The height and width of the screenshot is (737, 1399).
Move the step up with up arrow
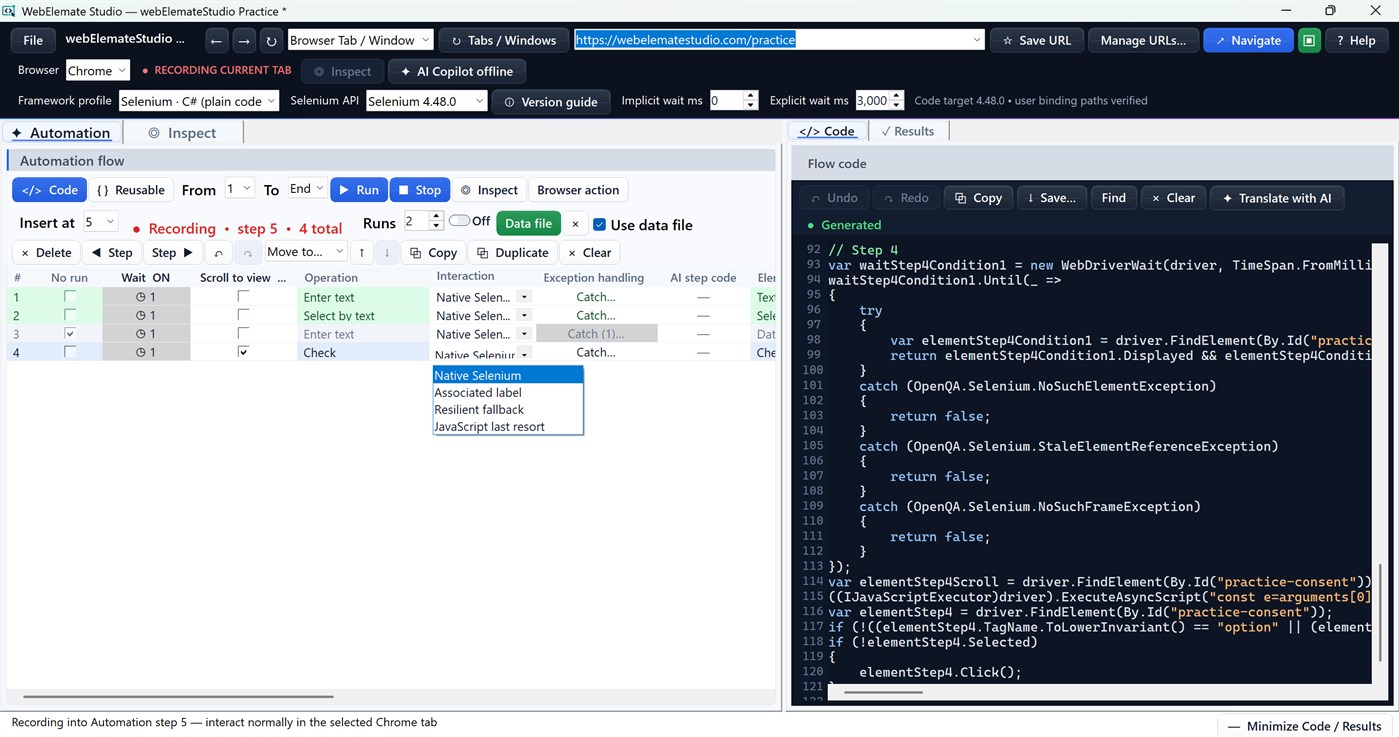click(362, 252)
